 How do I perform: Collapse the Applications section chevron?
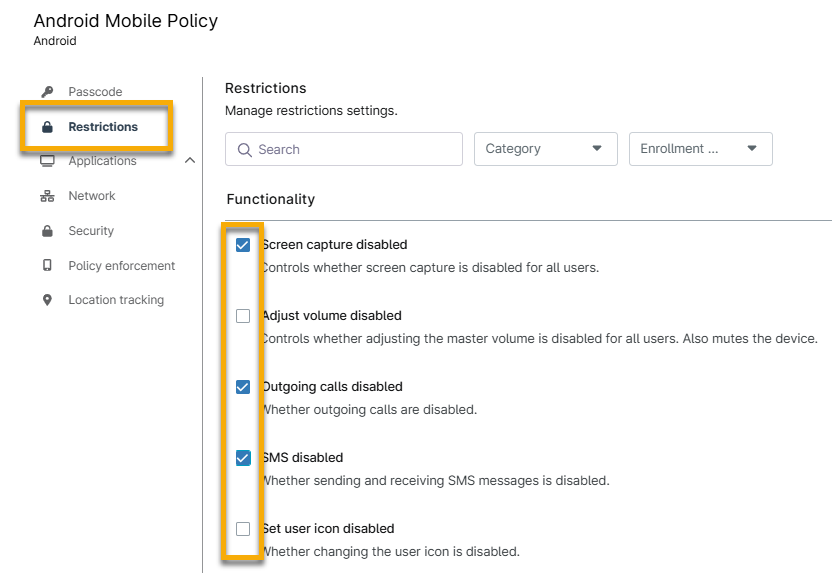click(x=190, y=161)
